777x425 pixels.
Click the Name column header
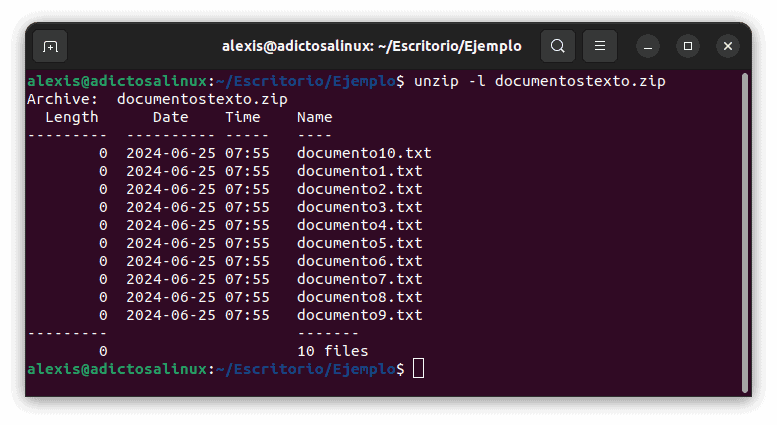(x=315, y=117)
